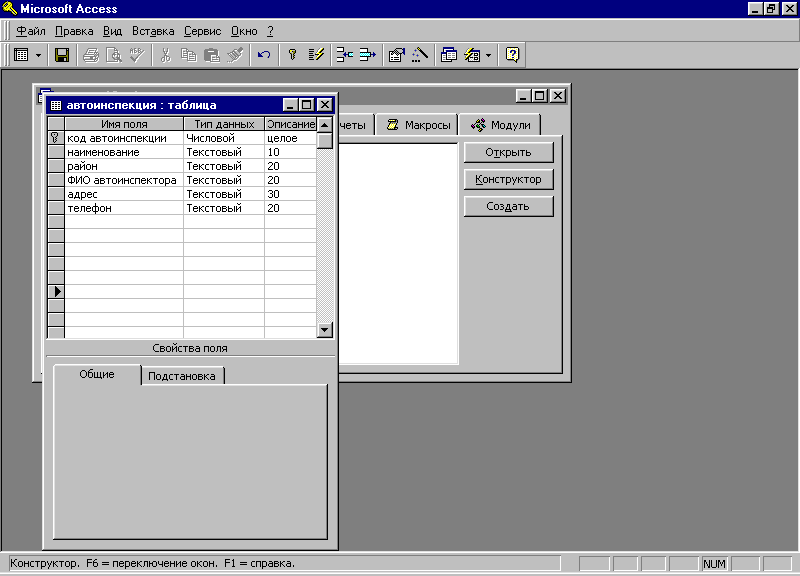Viewport: 800px width, 576px height.
Task: Click the Paste clipboard icon
Action: pyautogui.click(x=211, y=55)
